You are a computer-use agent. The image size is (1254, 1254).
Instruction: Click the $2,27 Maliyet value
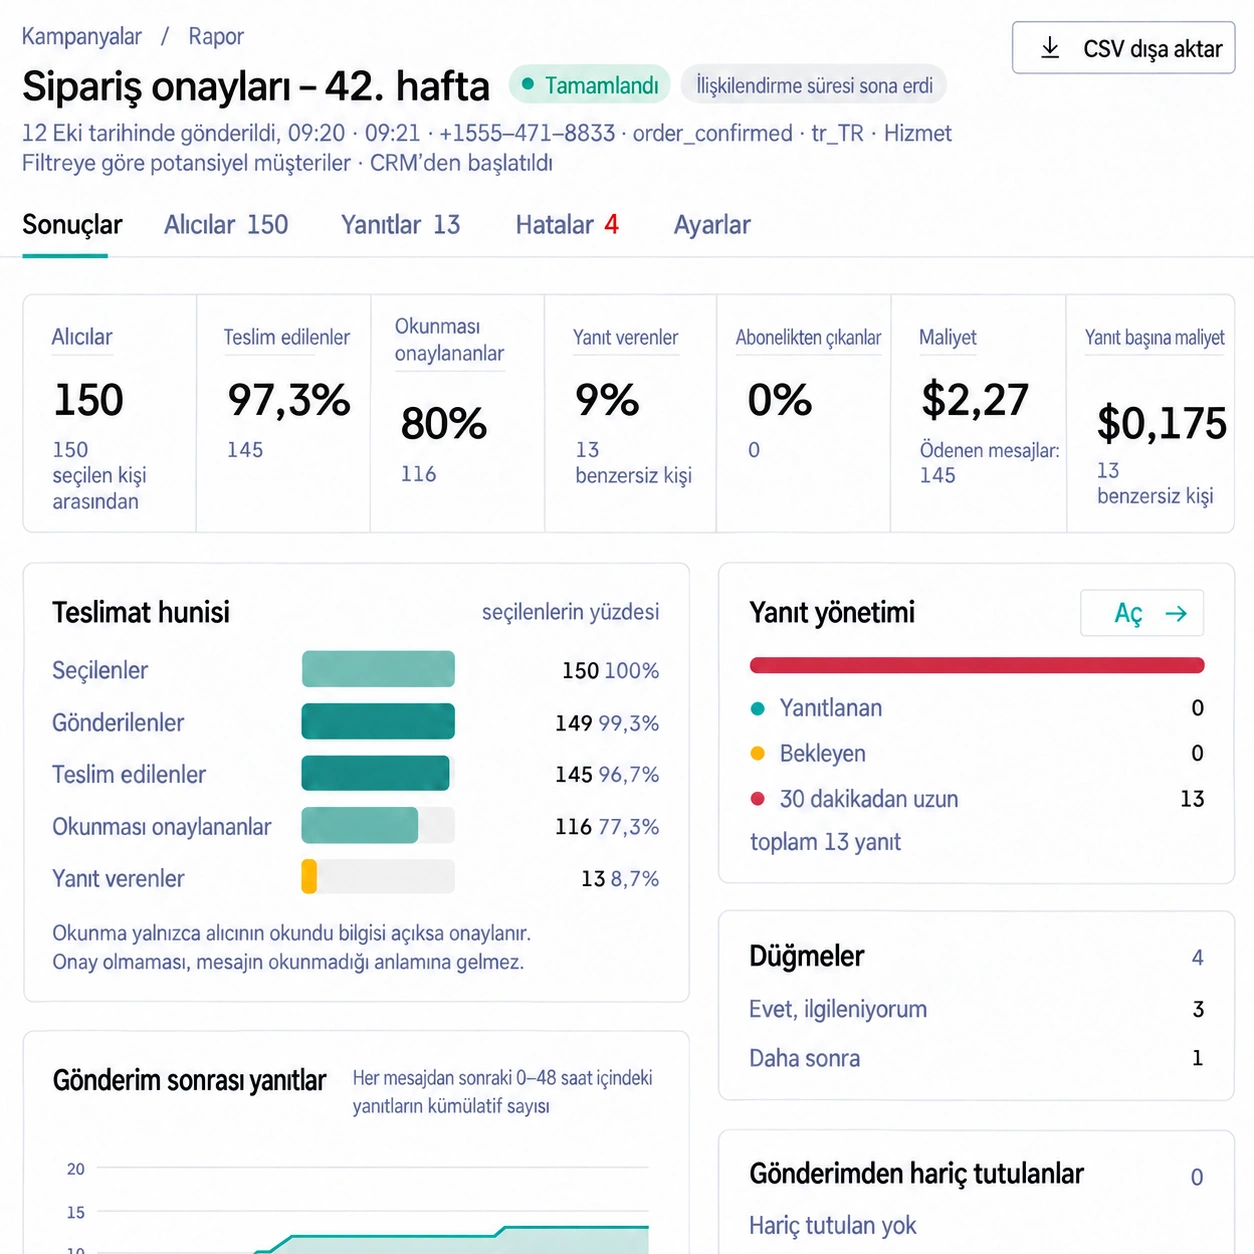(x=975, y=400)
